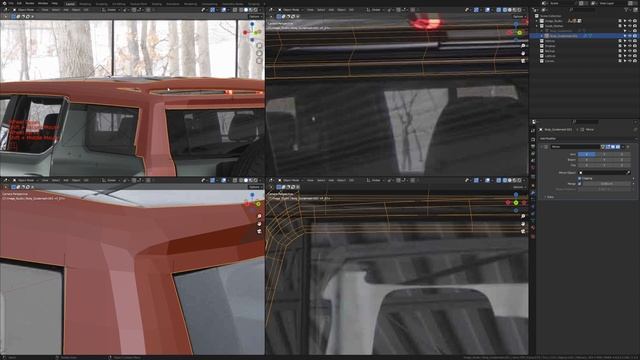Remove the Mirror modifier with X button

[629, 147]
